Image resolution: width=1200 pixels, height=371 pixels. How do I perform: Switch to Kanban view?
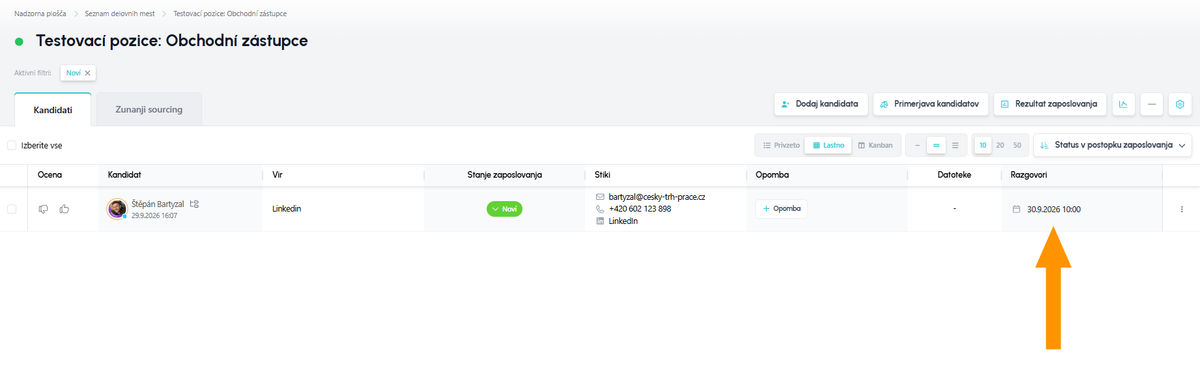pyautogui.click(x=876, y=145)
